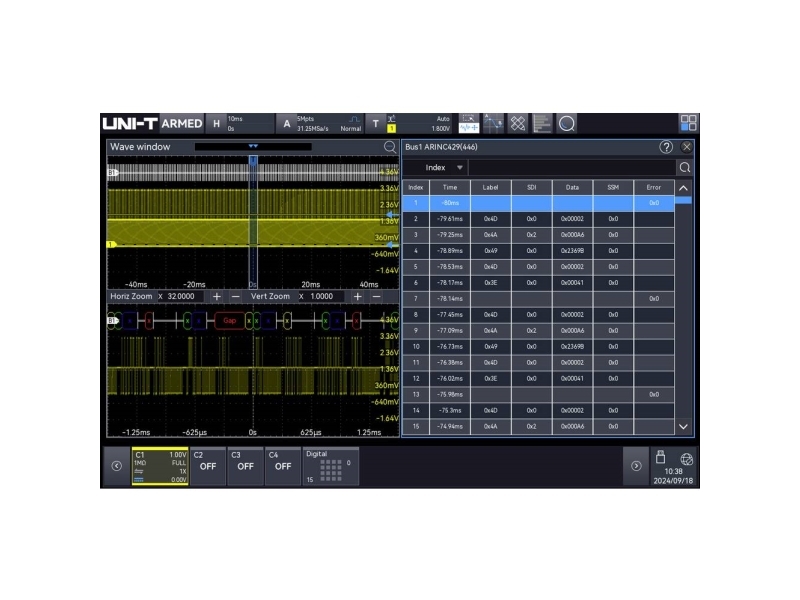Click the USB storage icon

click(x=660, y=457)
